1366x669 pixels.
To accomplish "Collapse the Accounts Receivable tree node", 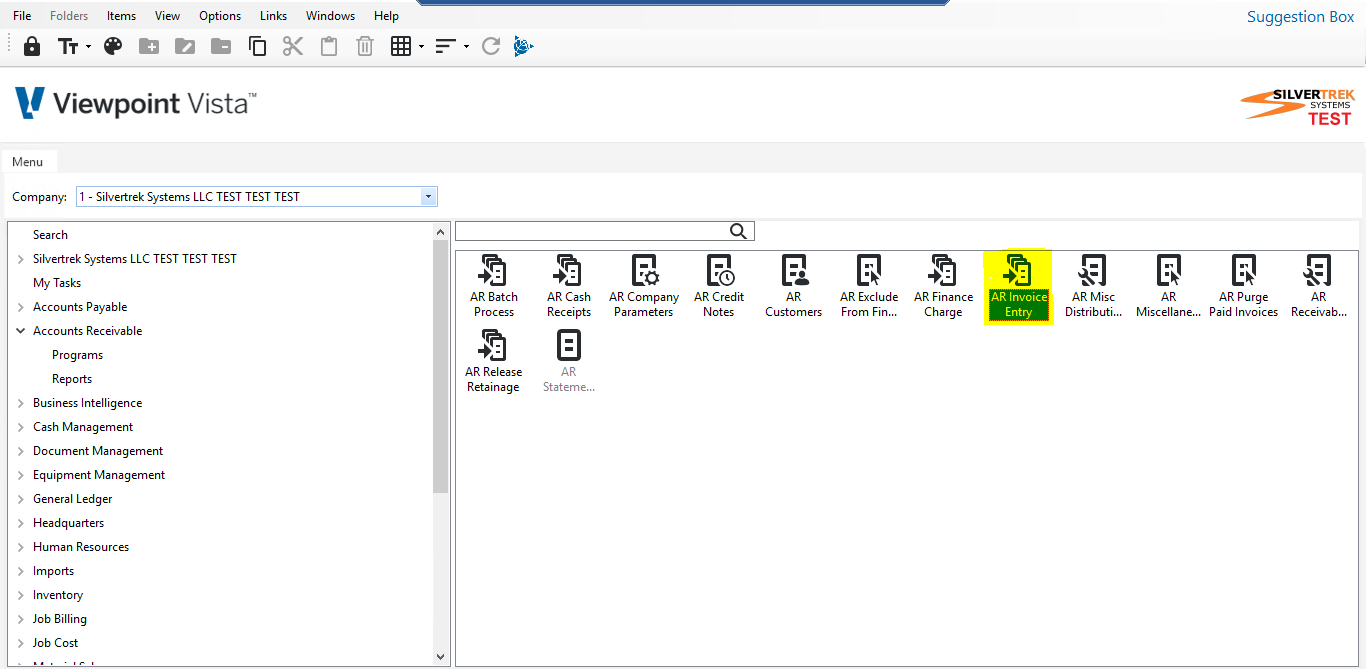I will click(21, 331).
